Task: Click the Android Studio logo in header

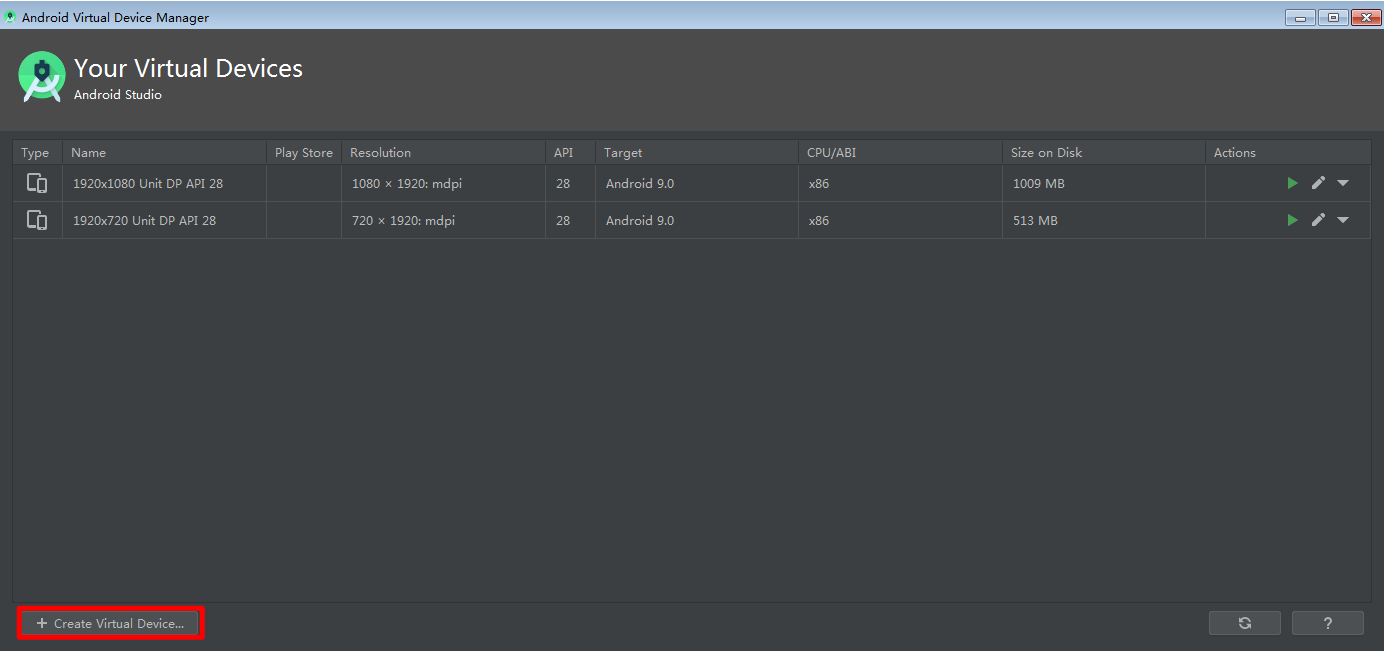Action: coord(42,76)
